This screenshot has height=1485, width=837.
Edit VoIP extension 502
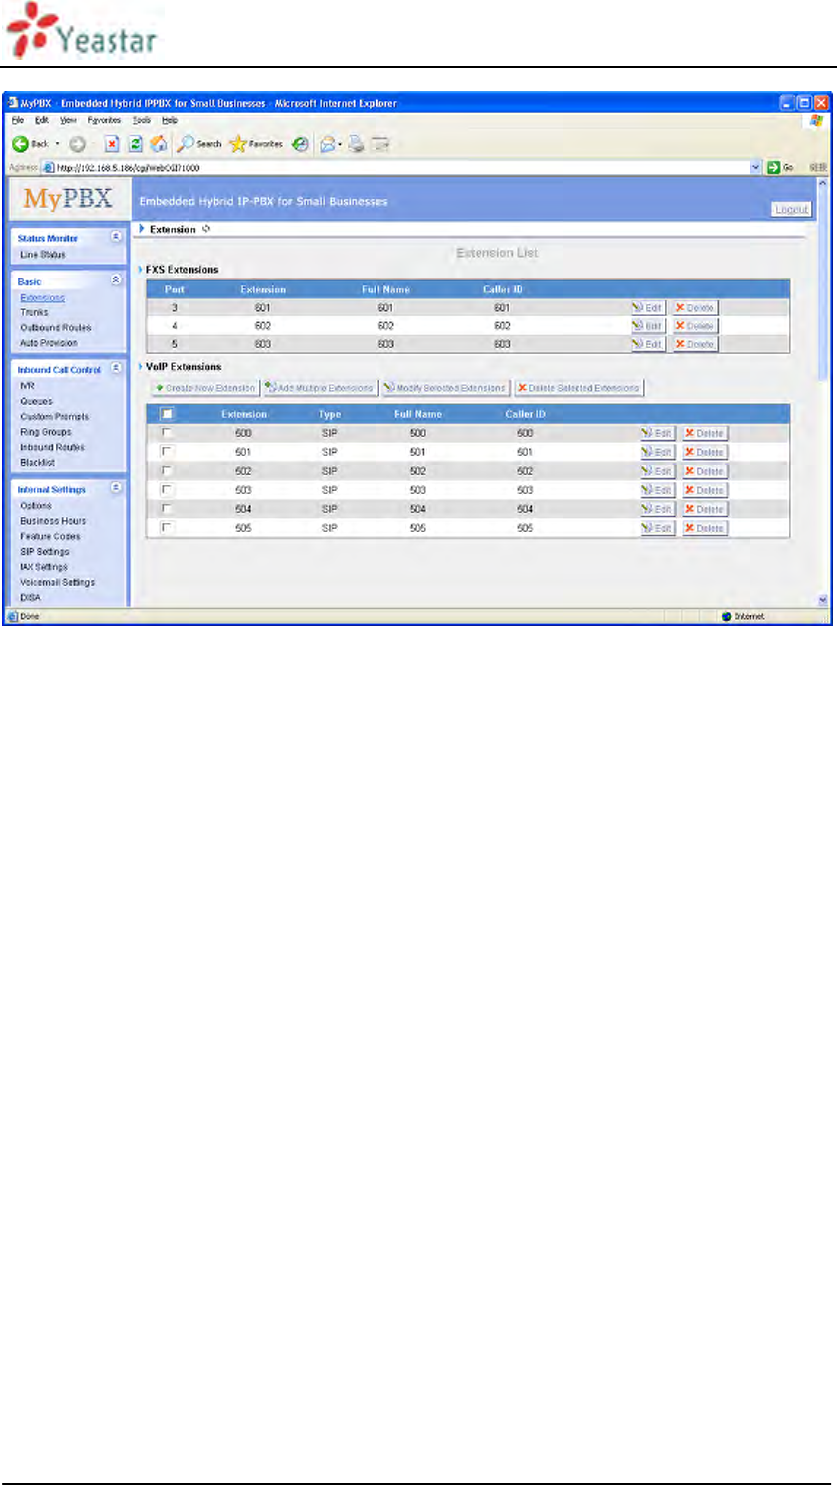658,471
